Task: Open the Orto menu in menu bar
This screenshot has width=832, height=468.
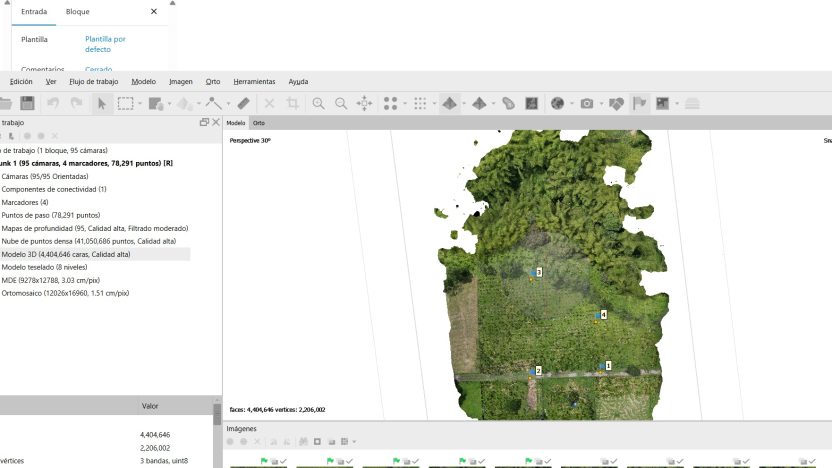Action: (x=213, y=82)
